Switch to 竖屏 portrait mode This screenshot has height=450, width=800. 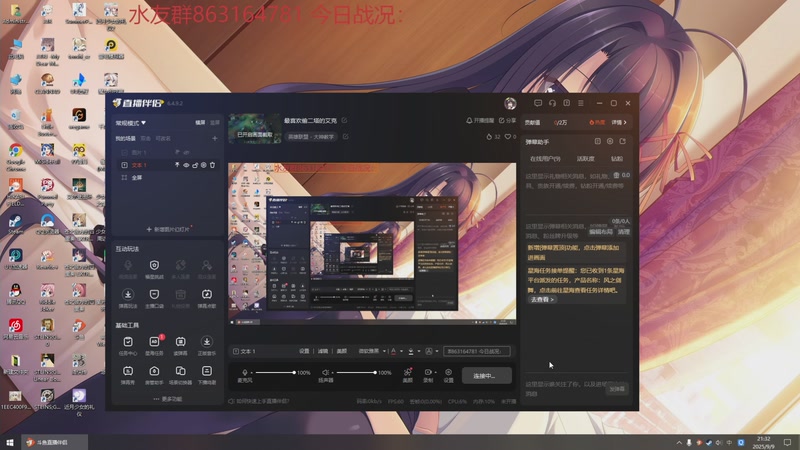coord(215,122)
